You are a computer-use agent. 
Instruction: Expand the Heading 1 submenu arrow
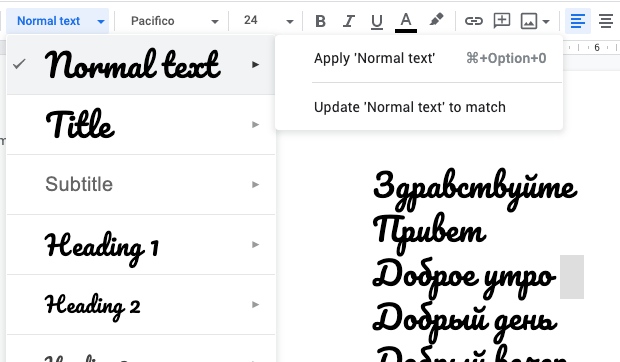(x=255, y=245)
